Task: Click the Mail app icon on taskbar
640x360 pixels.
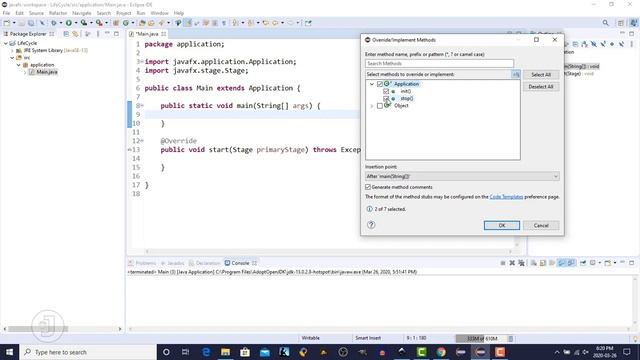Action: click(264, 352)
